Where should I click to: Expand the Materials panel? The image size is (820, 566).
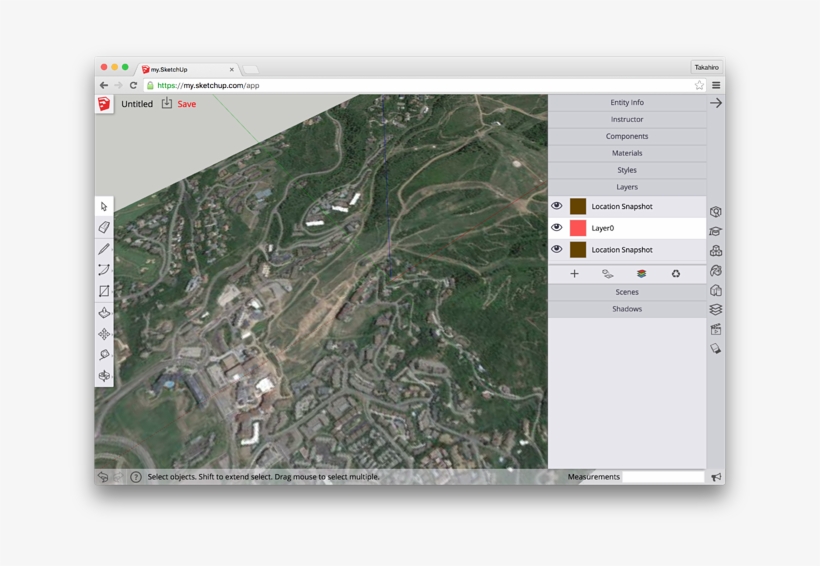[627, 153]
